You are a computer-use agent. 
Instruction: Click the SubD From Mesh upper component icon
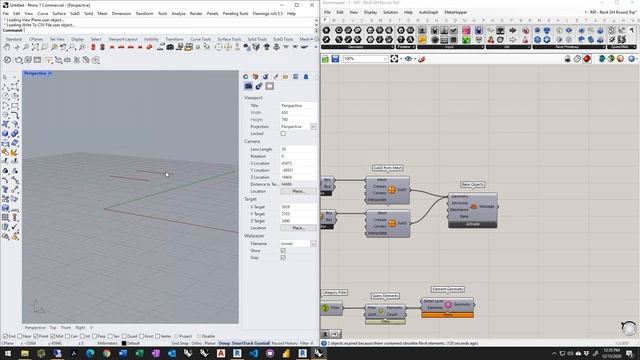[391, 190]
